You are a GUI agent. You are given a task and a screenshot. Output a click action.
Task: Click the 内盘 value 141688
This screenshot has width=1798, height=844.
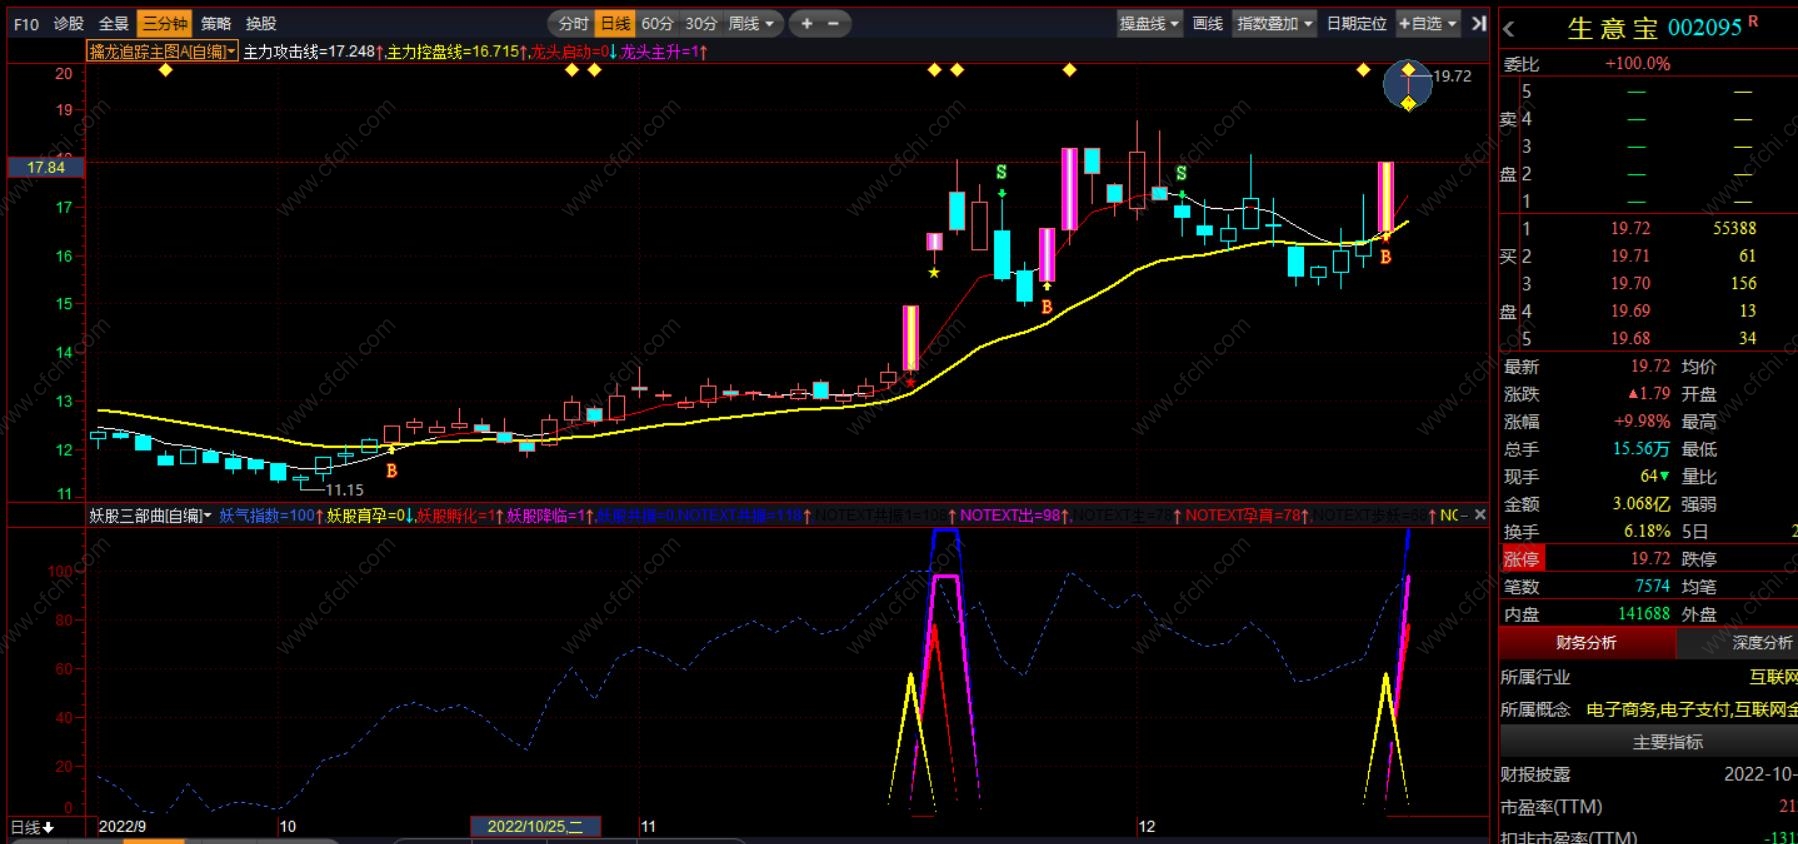coord(1644,613)
